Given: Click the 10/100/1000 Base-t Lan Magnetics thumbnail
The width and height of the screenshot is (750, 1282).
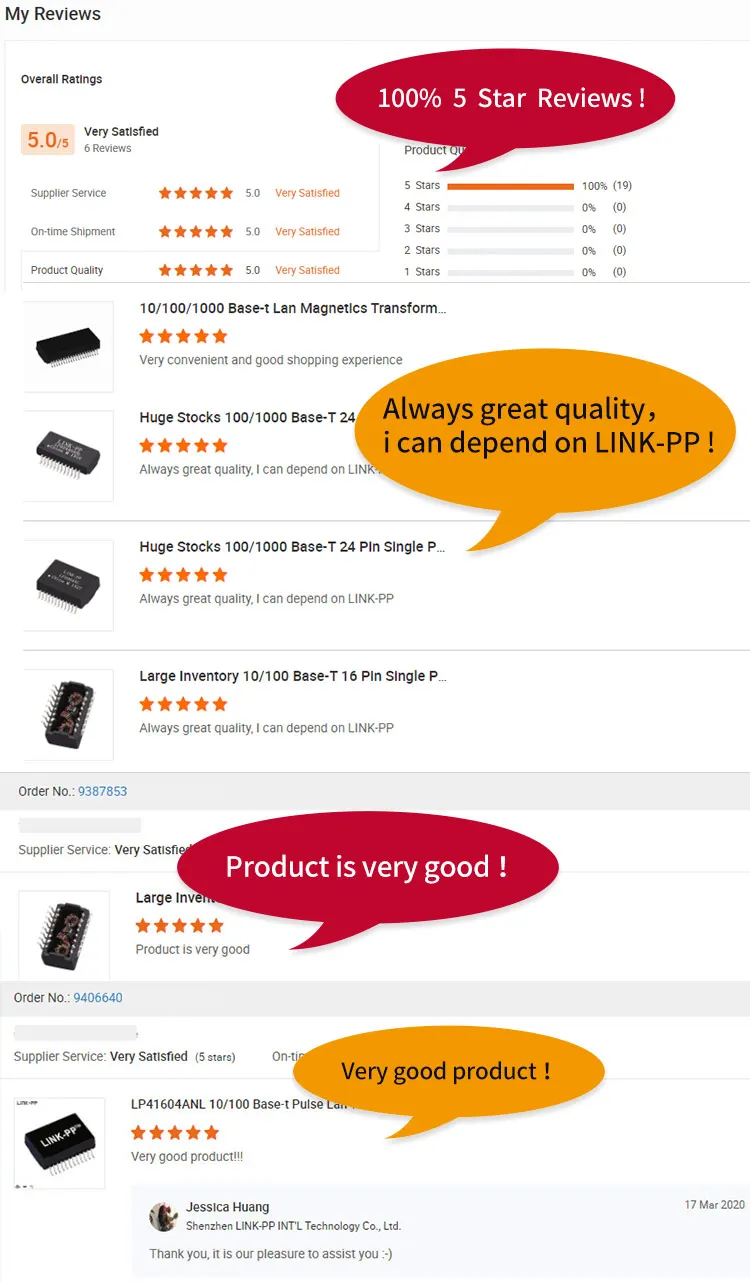Looking at the screenshot, I should click(68, 347).
